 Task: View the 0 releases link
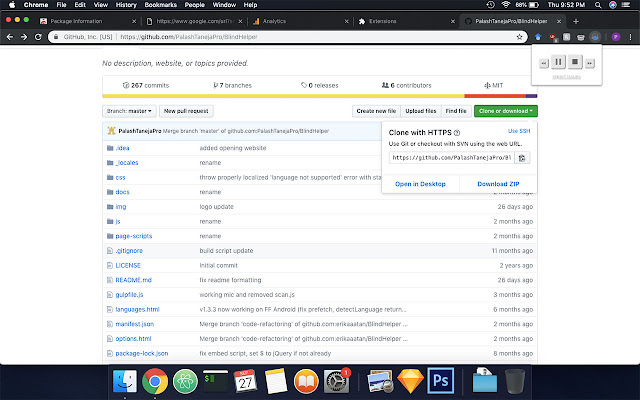[x=320, y=85]
